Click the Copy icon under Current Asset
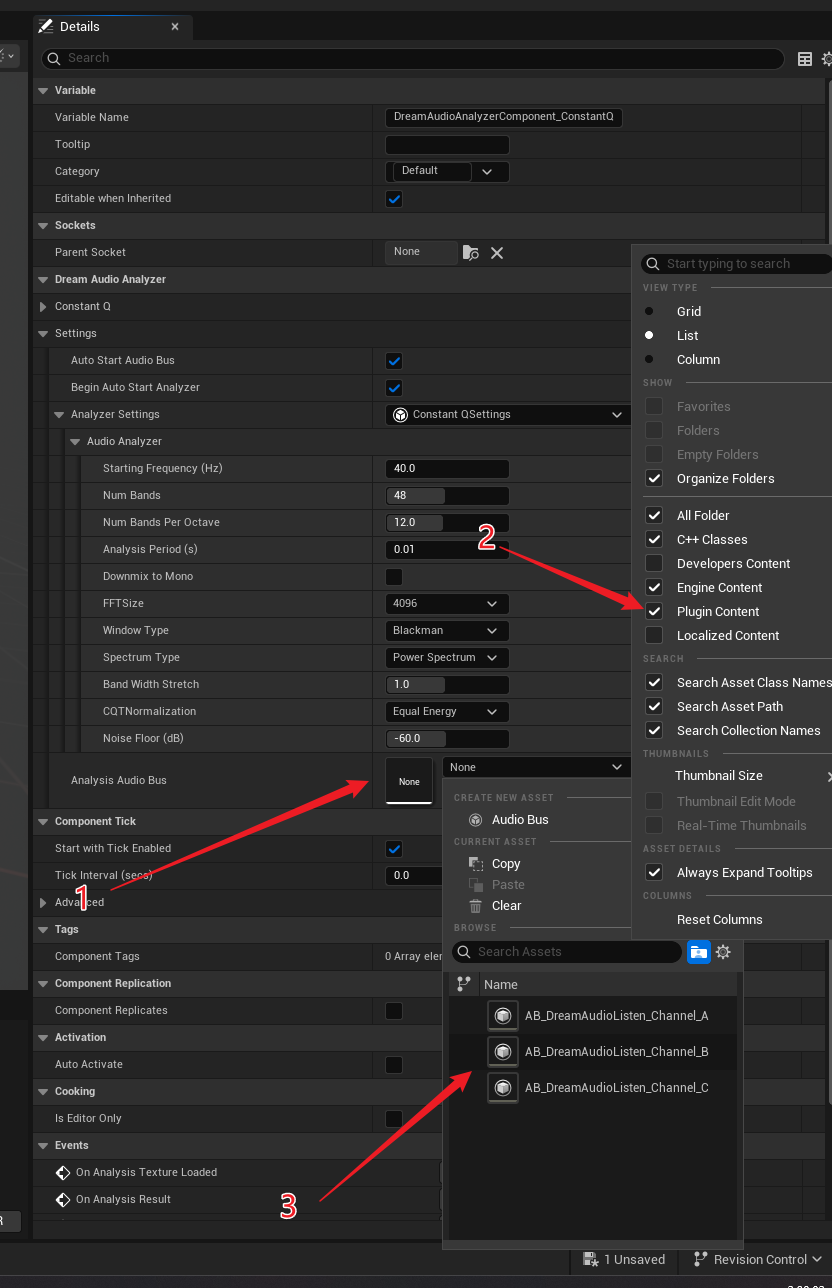This screenshot has height=1288, width=832. tap(476, 864)
